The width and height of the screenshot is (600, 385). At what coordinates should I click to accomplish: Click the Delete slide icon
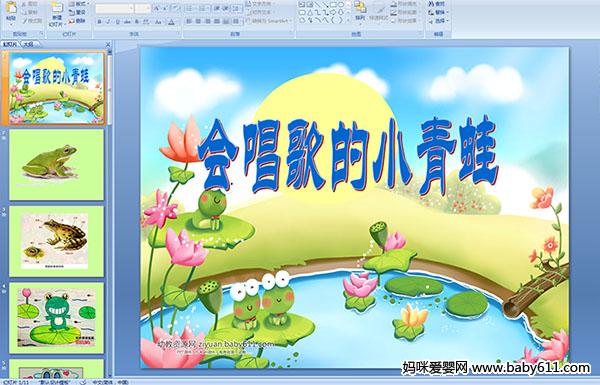(x=77, y=21)
